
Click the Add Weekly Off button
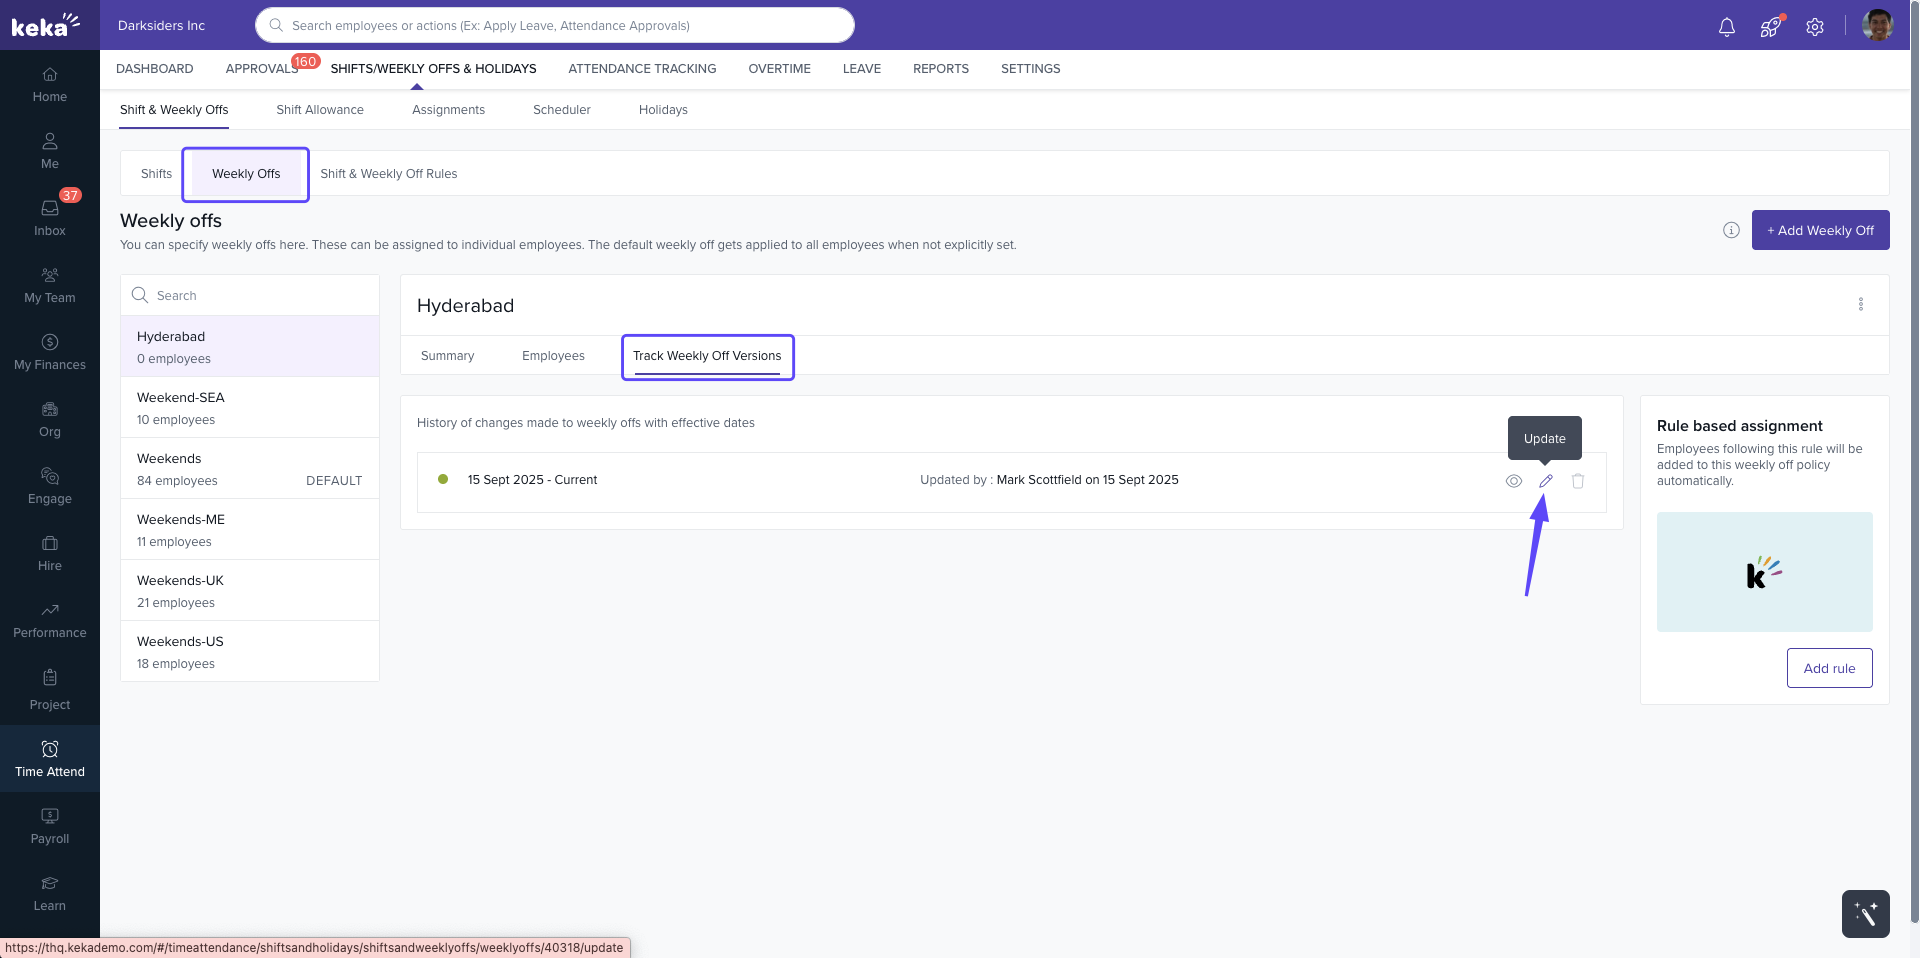pyautogui.click(x=1820, y=230)
